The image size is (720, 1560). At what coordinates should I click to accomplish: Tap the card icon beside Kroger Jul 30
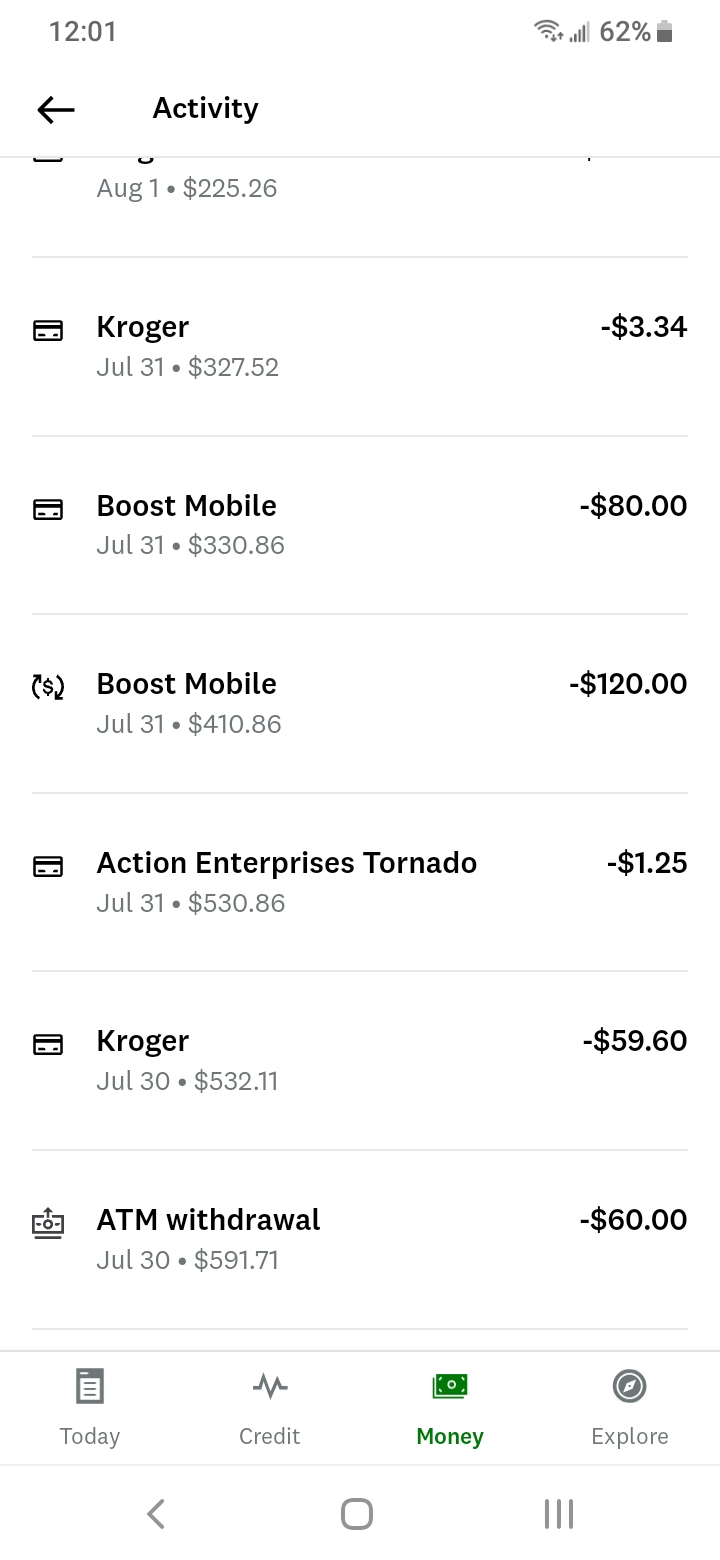(x=48, y=1044)
